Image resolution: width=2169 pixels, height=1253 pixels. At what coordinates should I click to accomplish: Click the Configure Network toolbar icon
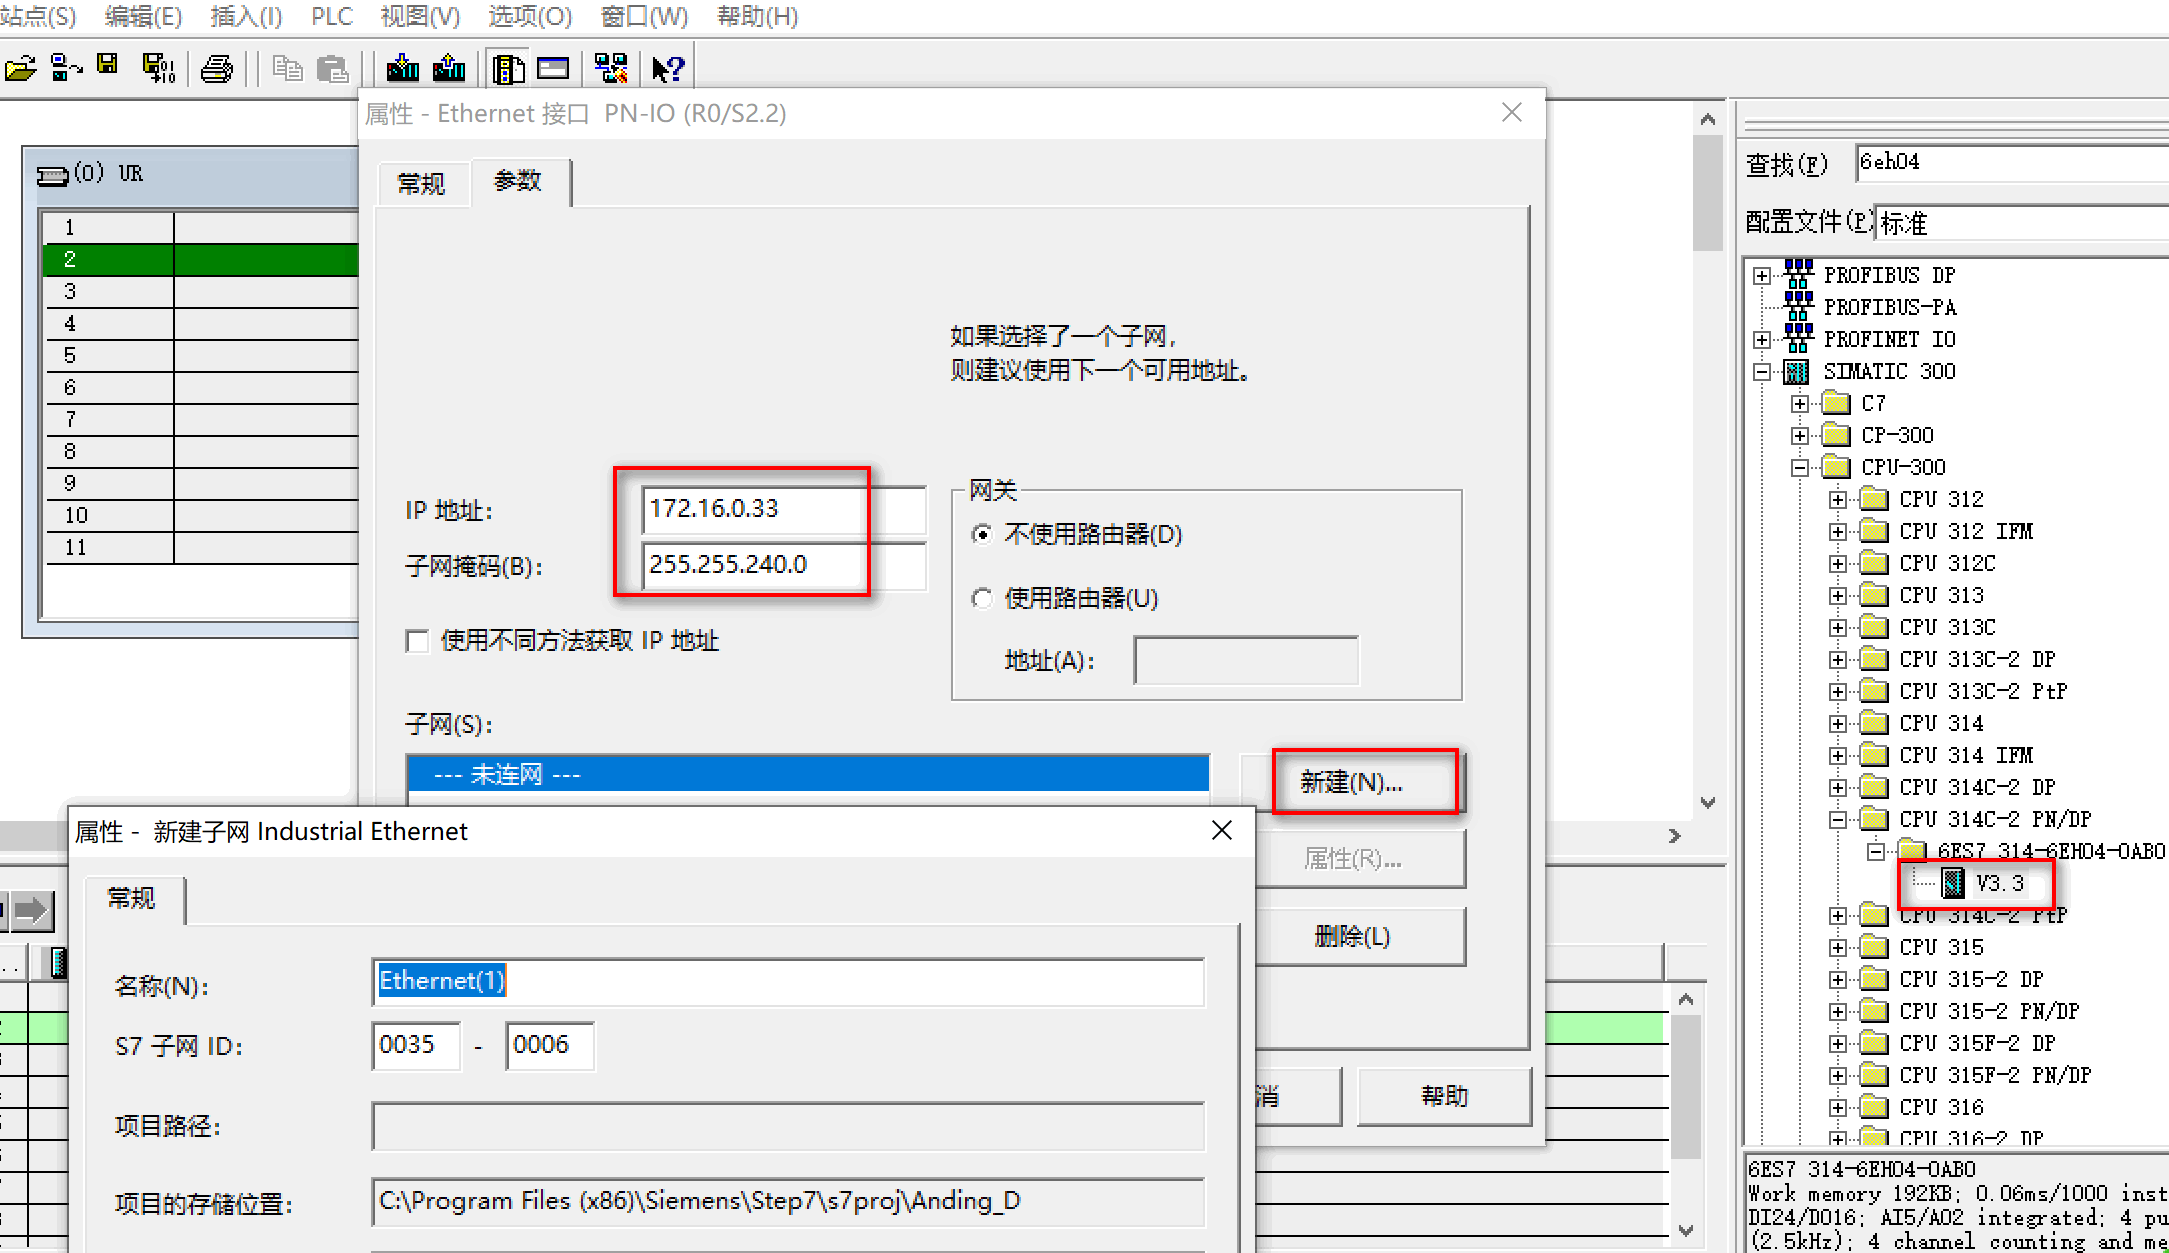[x=610, y=68]
